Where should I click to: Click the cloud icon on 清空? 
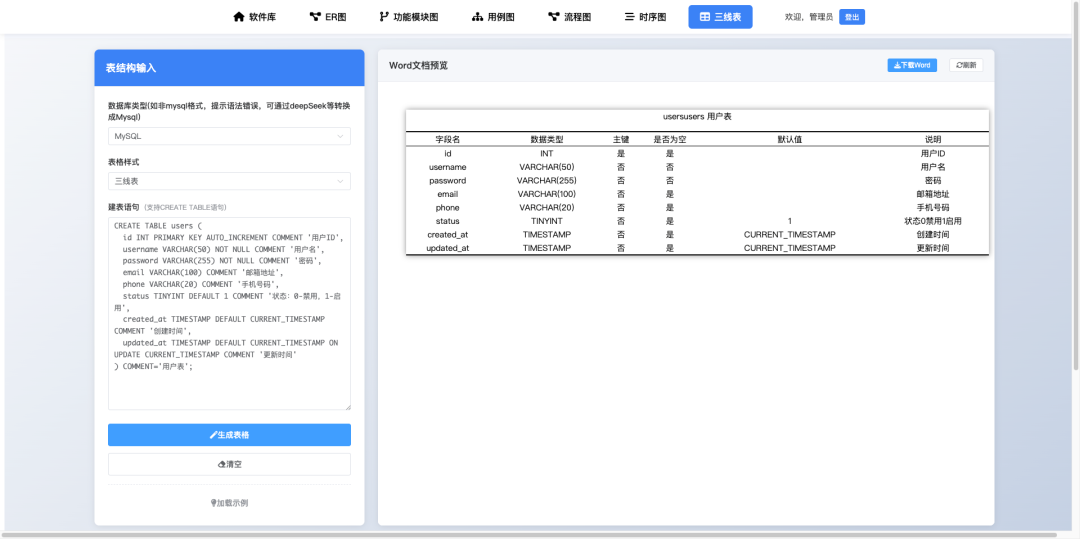pyautogui.click(x=221, y=465)
